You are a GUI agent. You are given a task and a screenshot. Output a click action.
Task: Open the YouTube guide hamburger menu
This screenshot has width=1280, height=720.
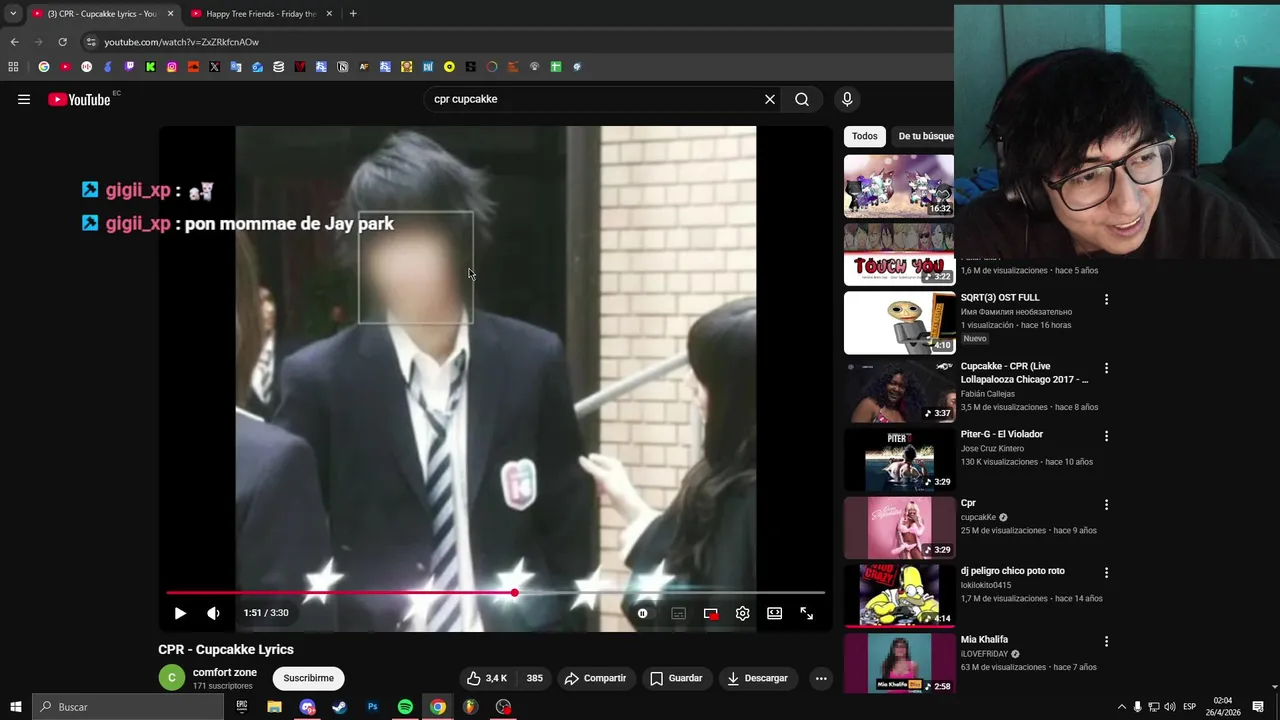24,99
